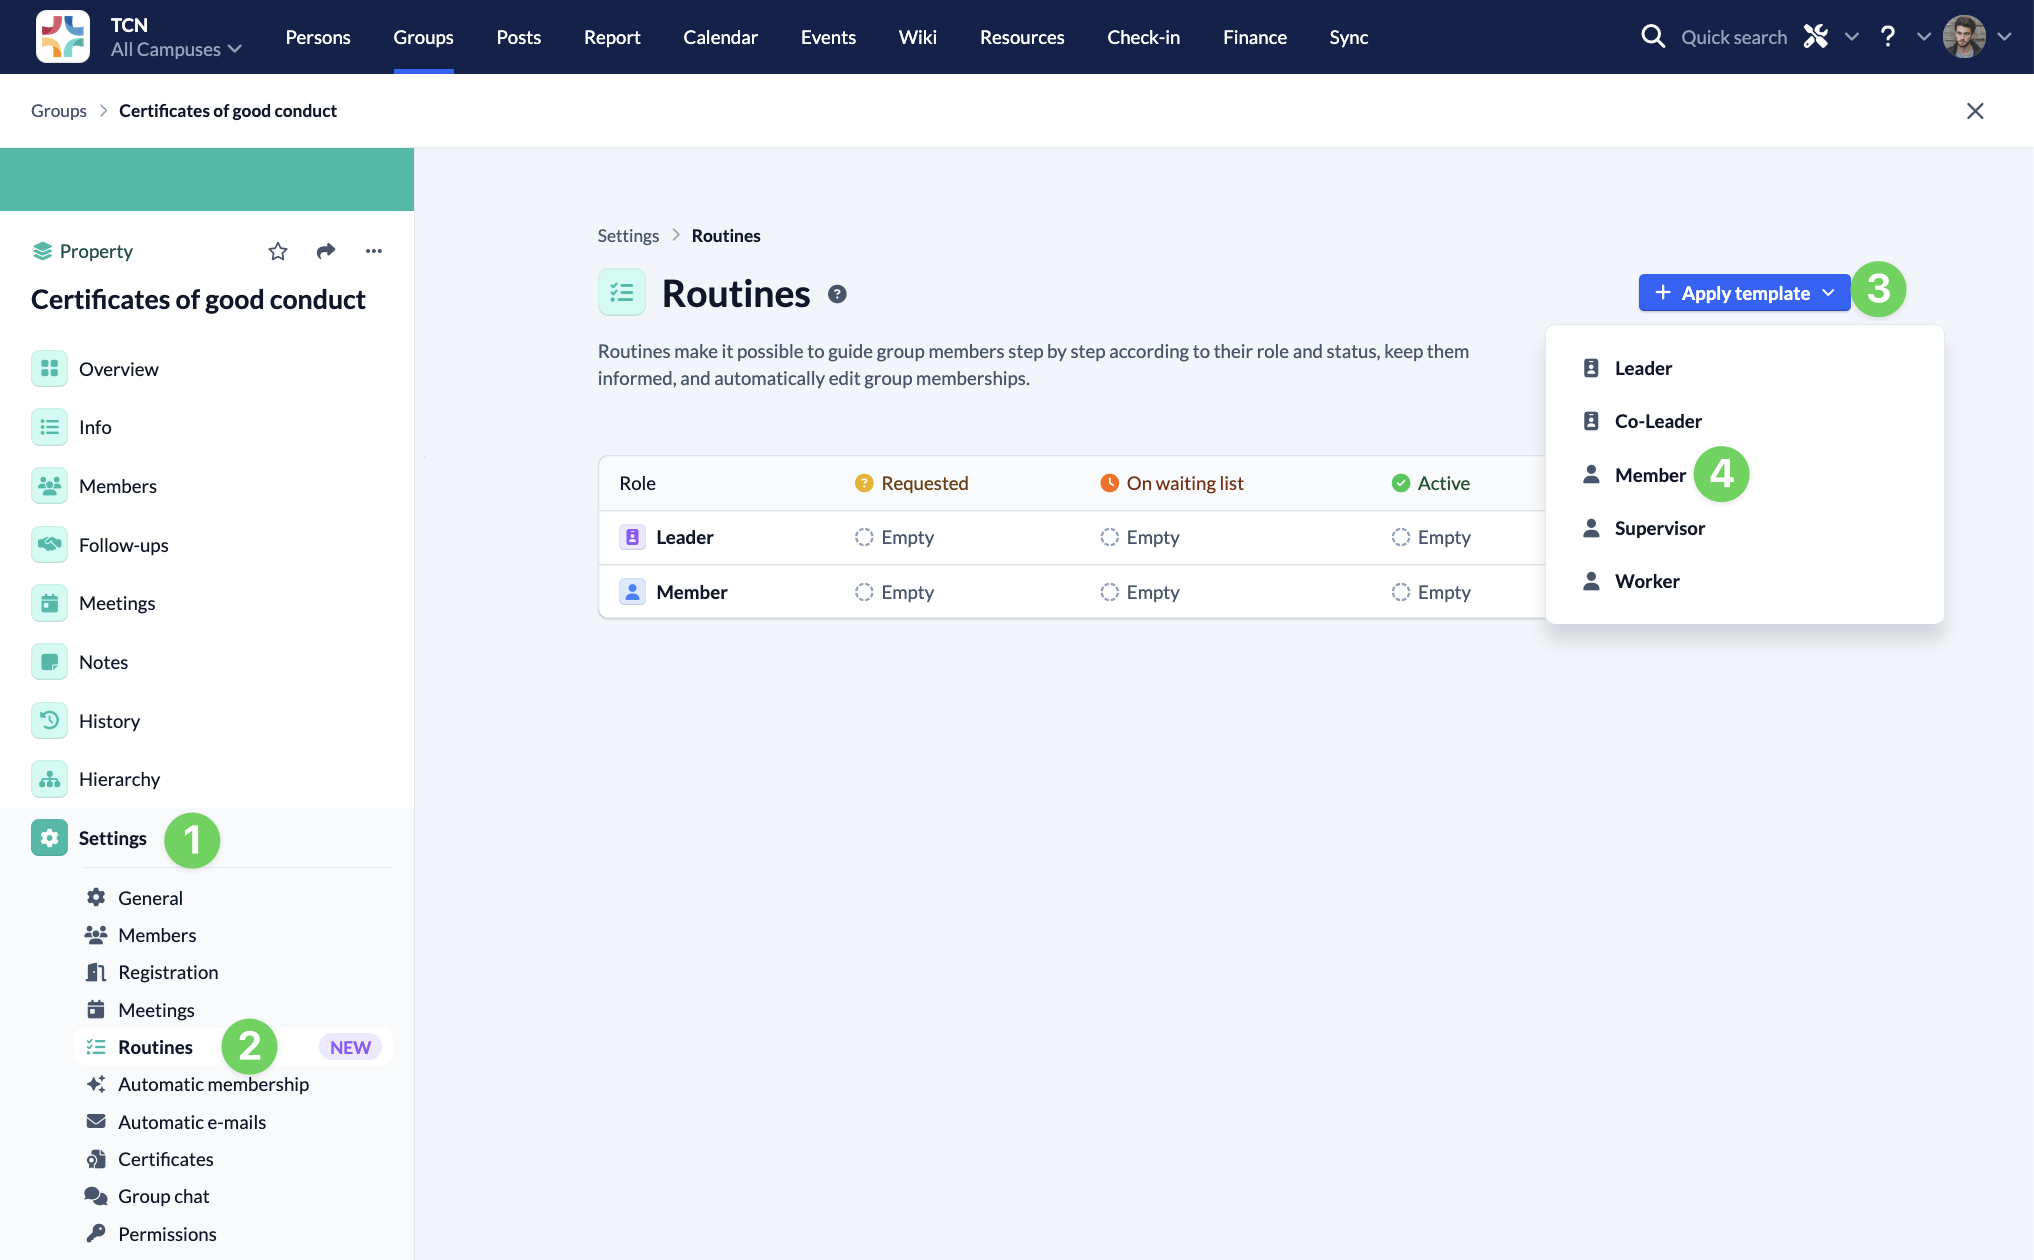This screenshot has width=2034, height=1260.
Task: Open History in the sidebar
Action: pos(109,721)
